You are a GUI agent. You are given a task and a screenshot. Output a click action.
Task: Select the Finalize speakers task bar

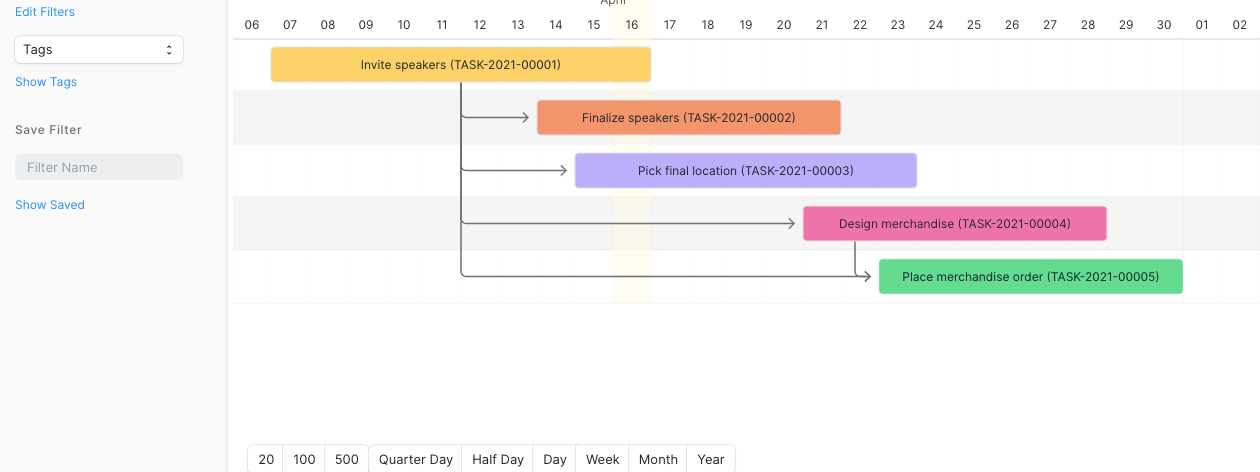688,118
